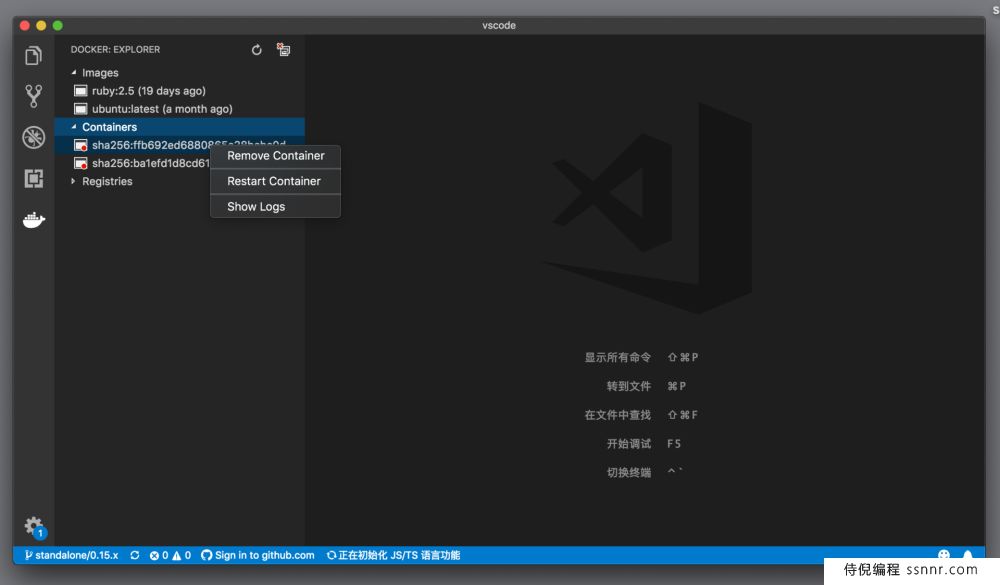Select container sha256:ffb692ed6880
Image resolution: width=1000 pixels, height=585 pixels.
click(x=180, y=145)
